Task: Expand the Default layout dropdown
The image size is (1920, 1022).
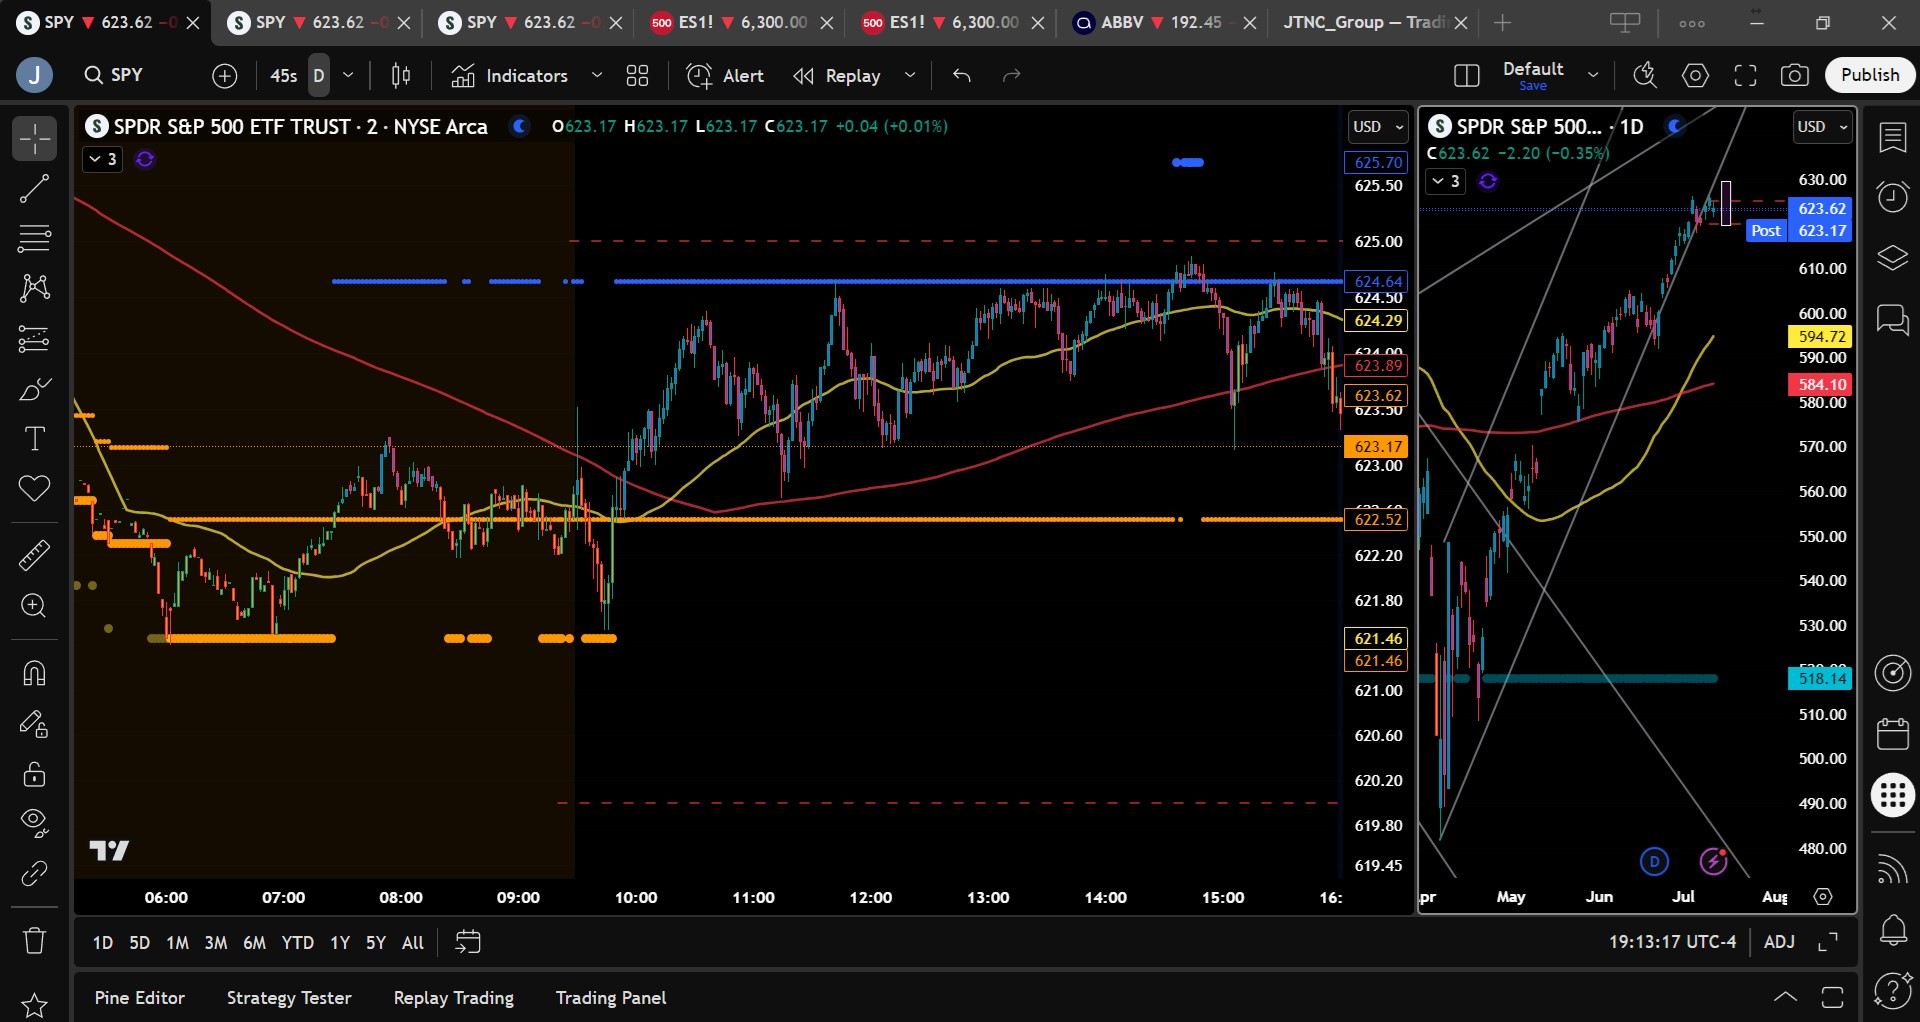Action: (1593, 75)
